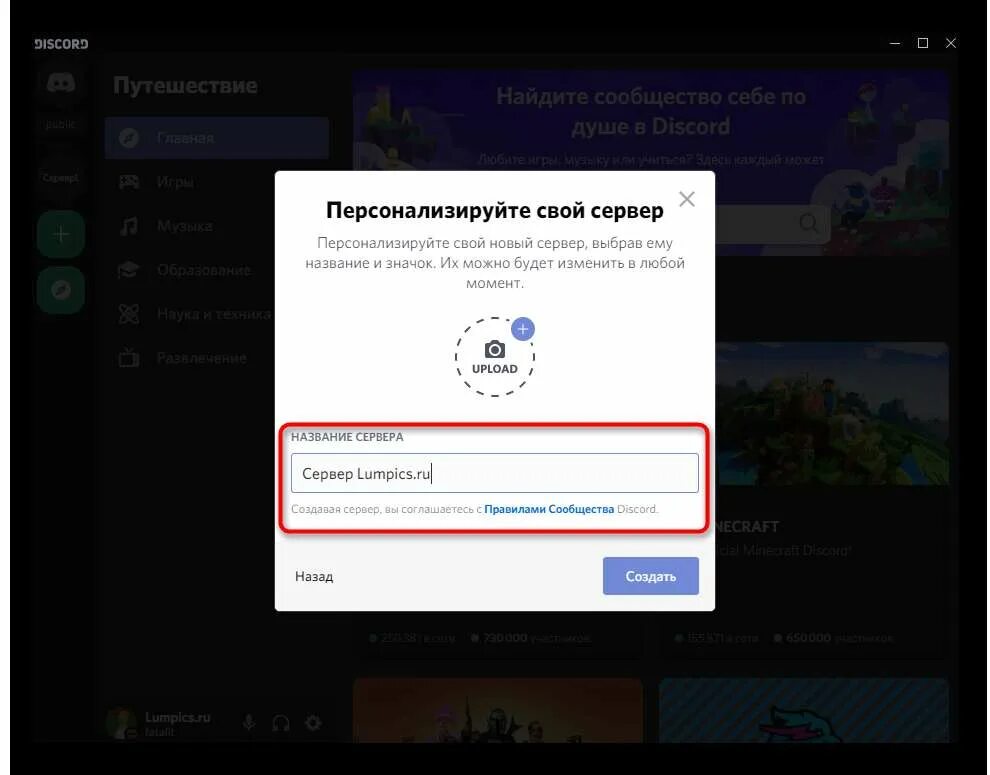The width and height of the screenshot is (990, 775).
Task: Click the Lumpics.ru username text
Action: point(177,717)
